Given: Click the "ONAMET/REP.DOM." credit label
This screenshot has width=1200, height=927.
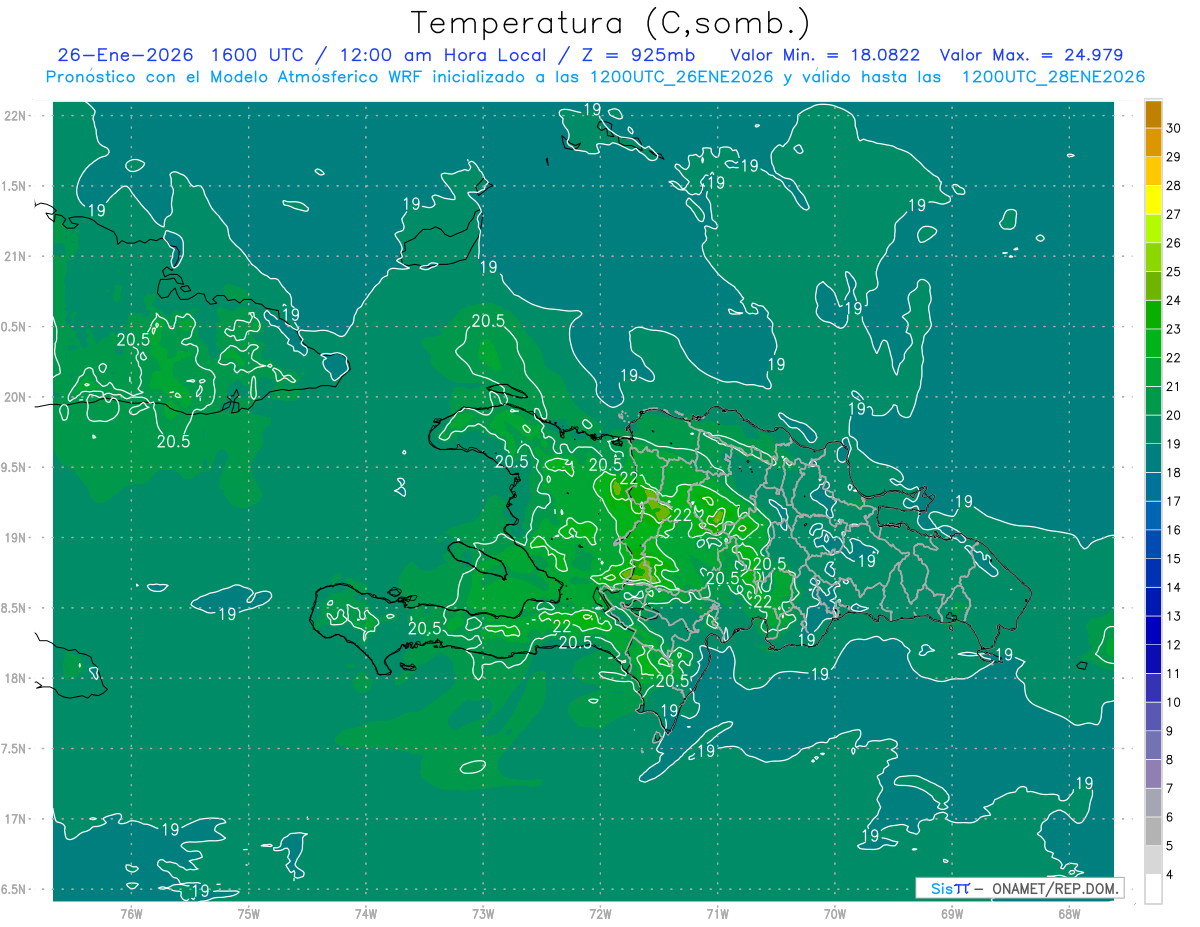Looking at the screenshot, I should pyautogui.click(x=1056, y=888).
